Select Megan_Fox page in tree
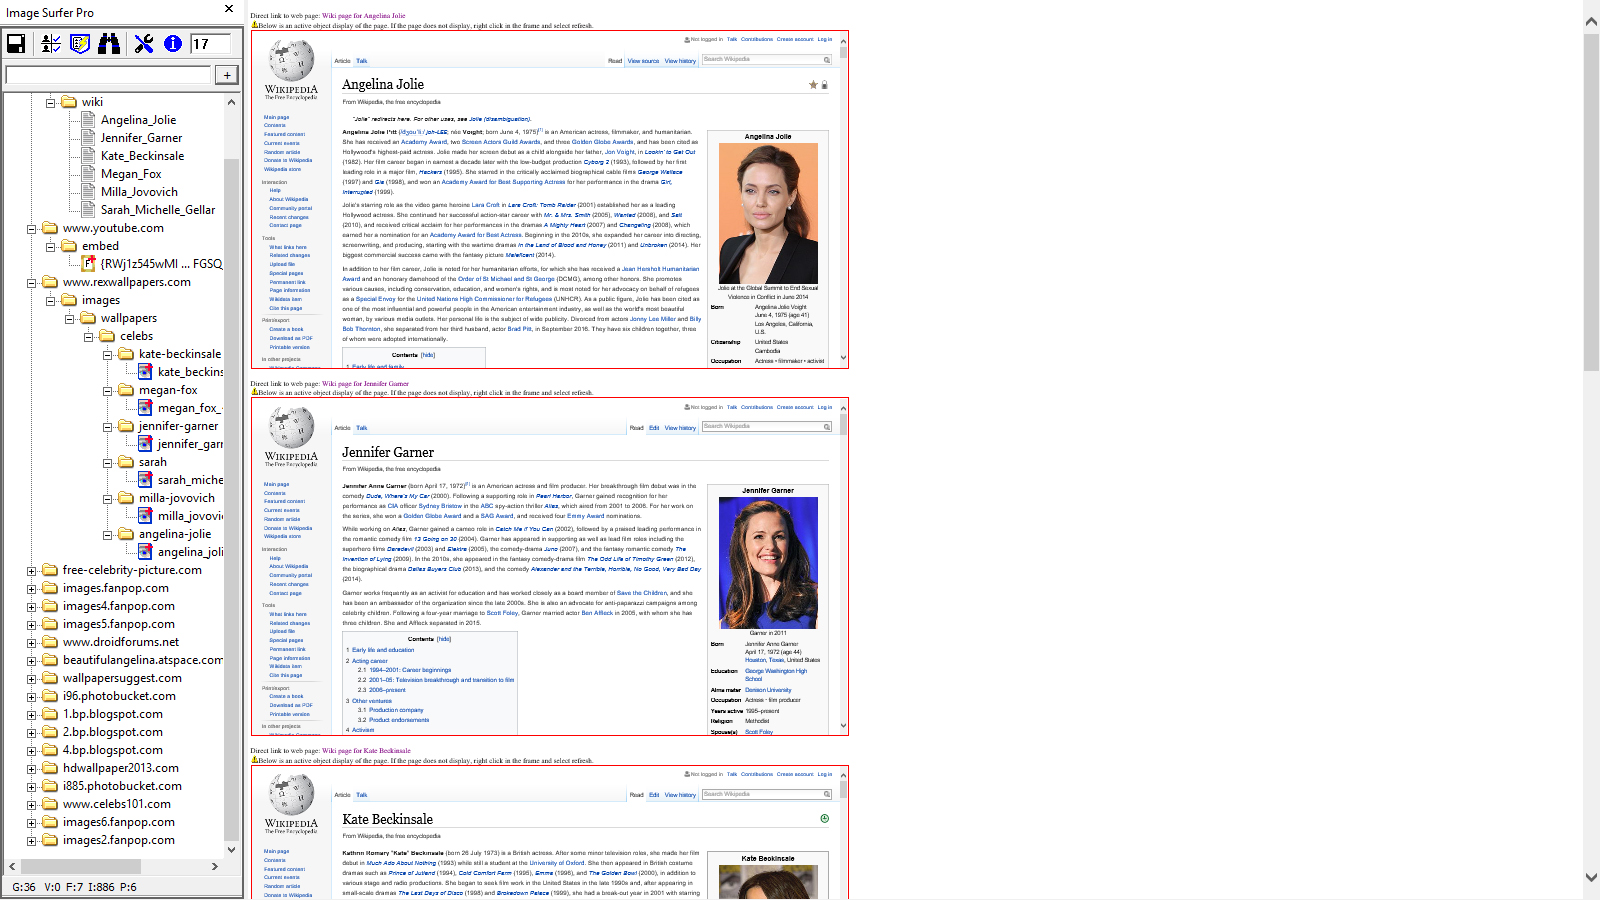The width and height of the screenshot is (1600, 900). (131, 174)
